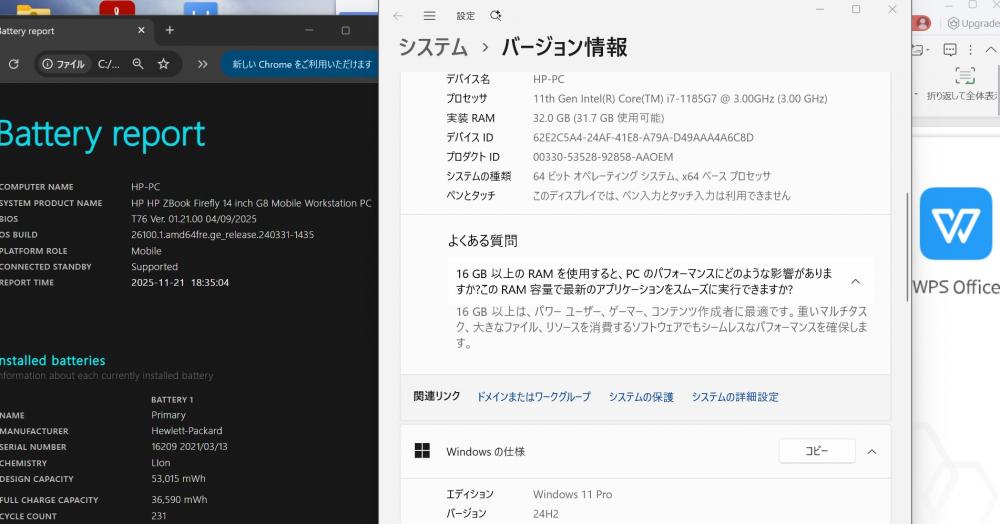The height and width of the screenshot is (524, 1000).
Task: Collapse the Windows の仕様 section
Action: (872, 451)
